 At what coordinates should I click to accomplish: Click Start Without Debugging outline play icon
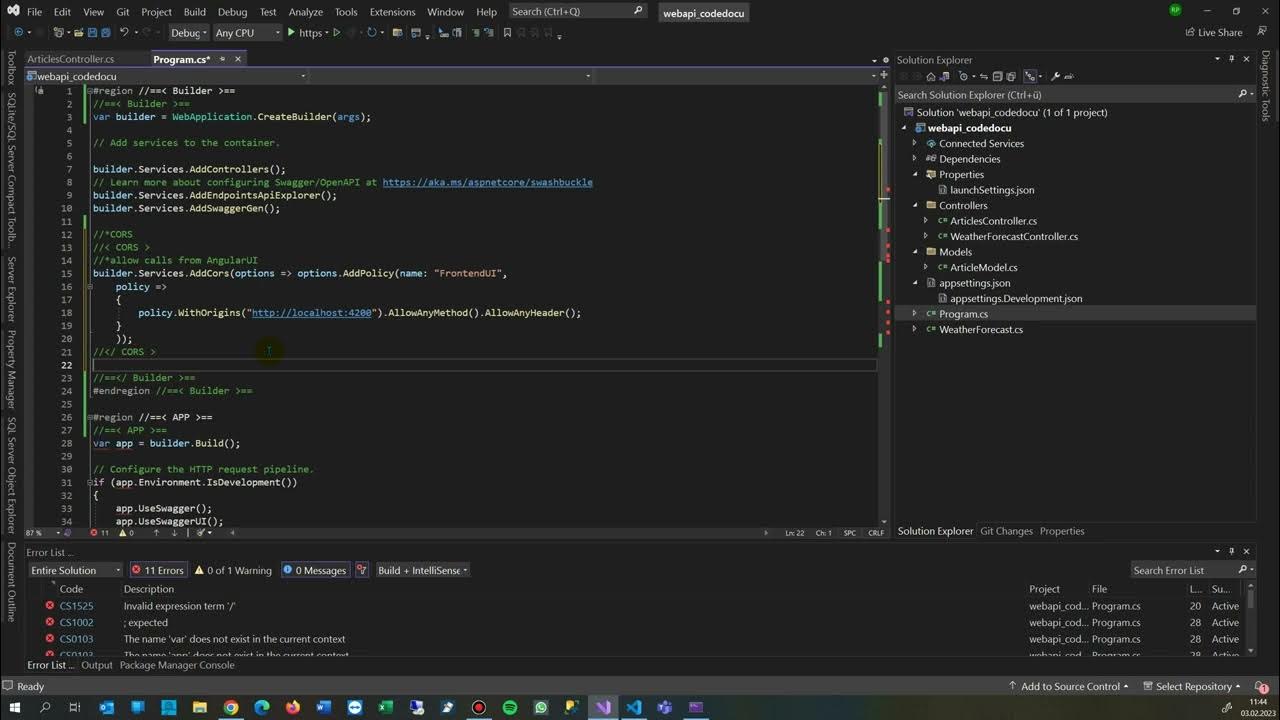[x=336, y=32]
